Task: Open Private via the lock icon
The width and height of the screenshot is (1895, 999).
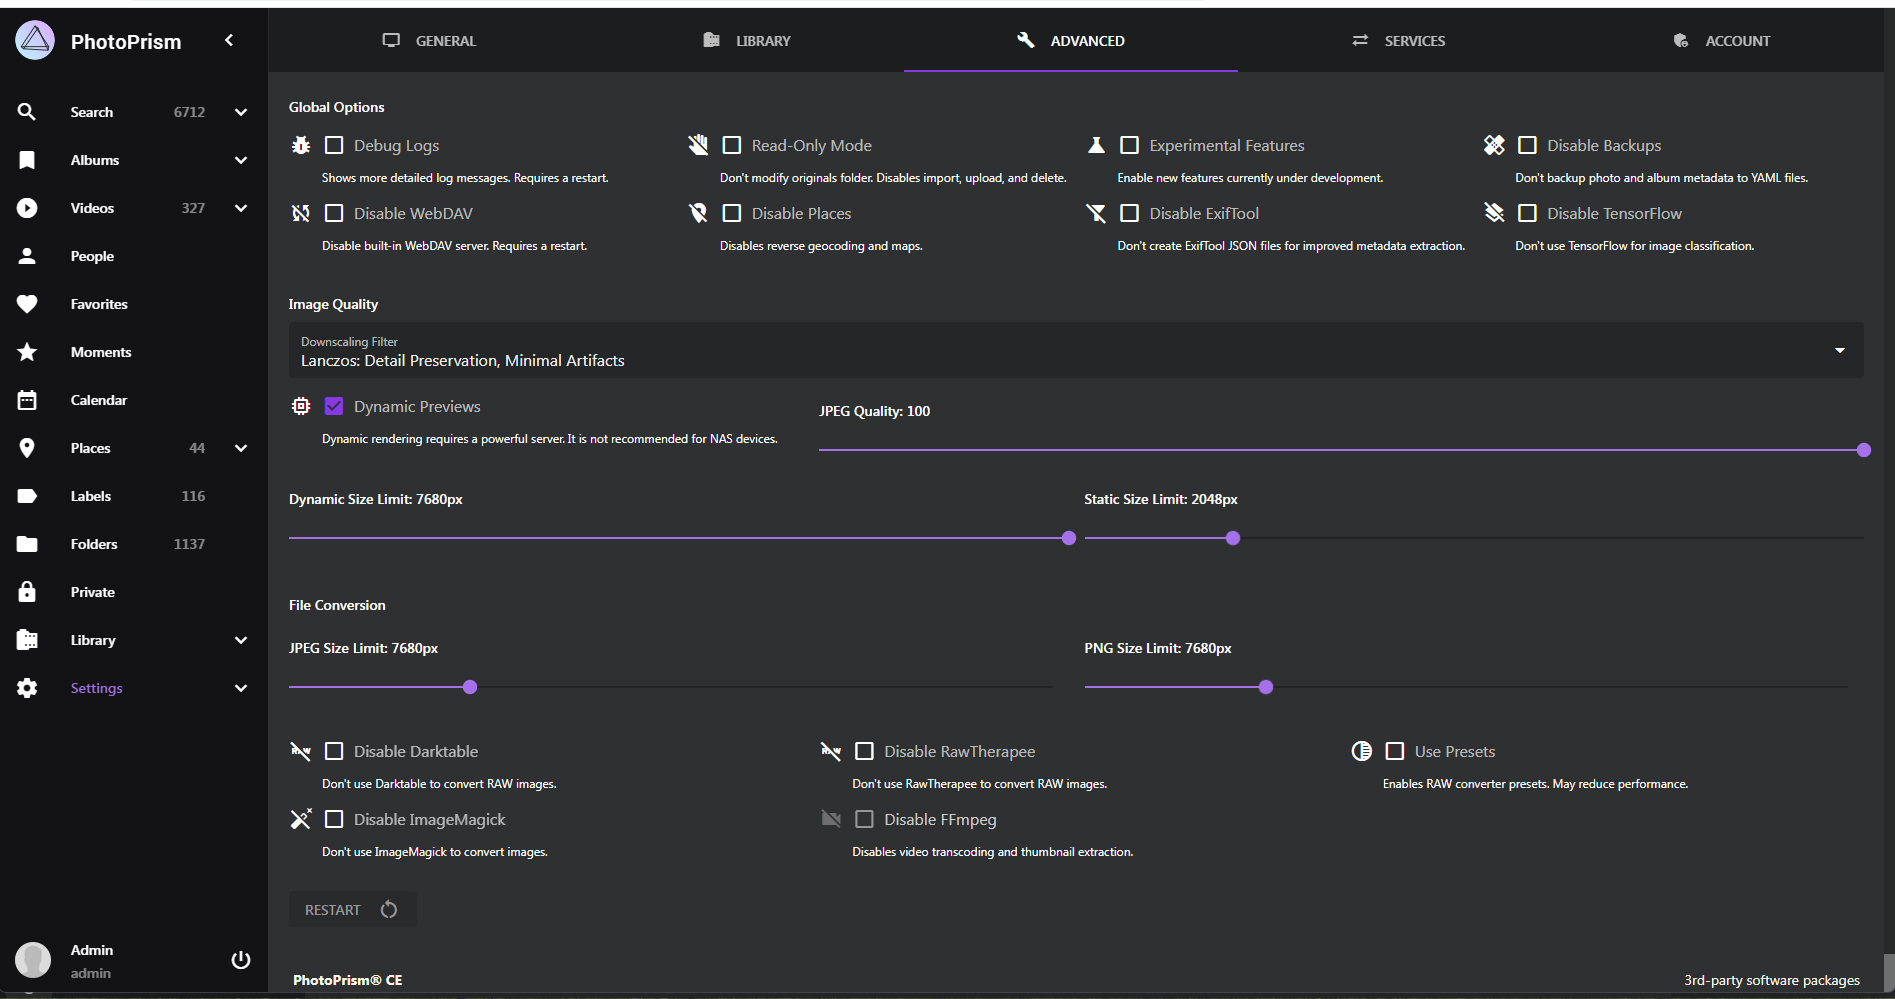Action: click(27, 592)
